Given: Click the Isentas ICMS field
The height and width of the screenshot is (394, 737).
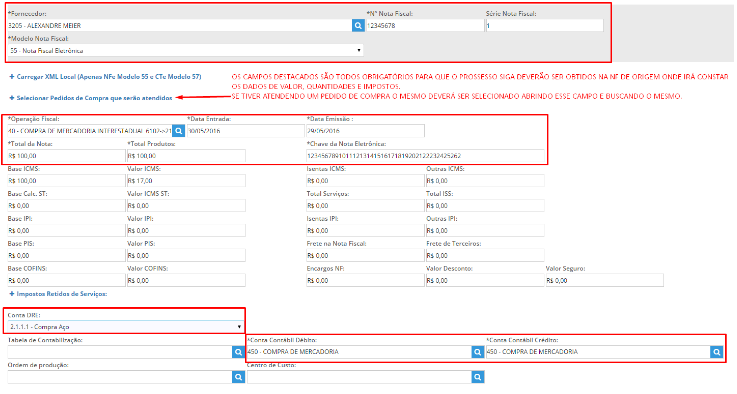Looking at the screenshot, I should 365,181.
